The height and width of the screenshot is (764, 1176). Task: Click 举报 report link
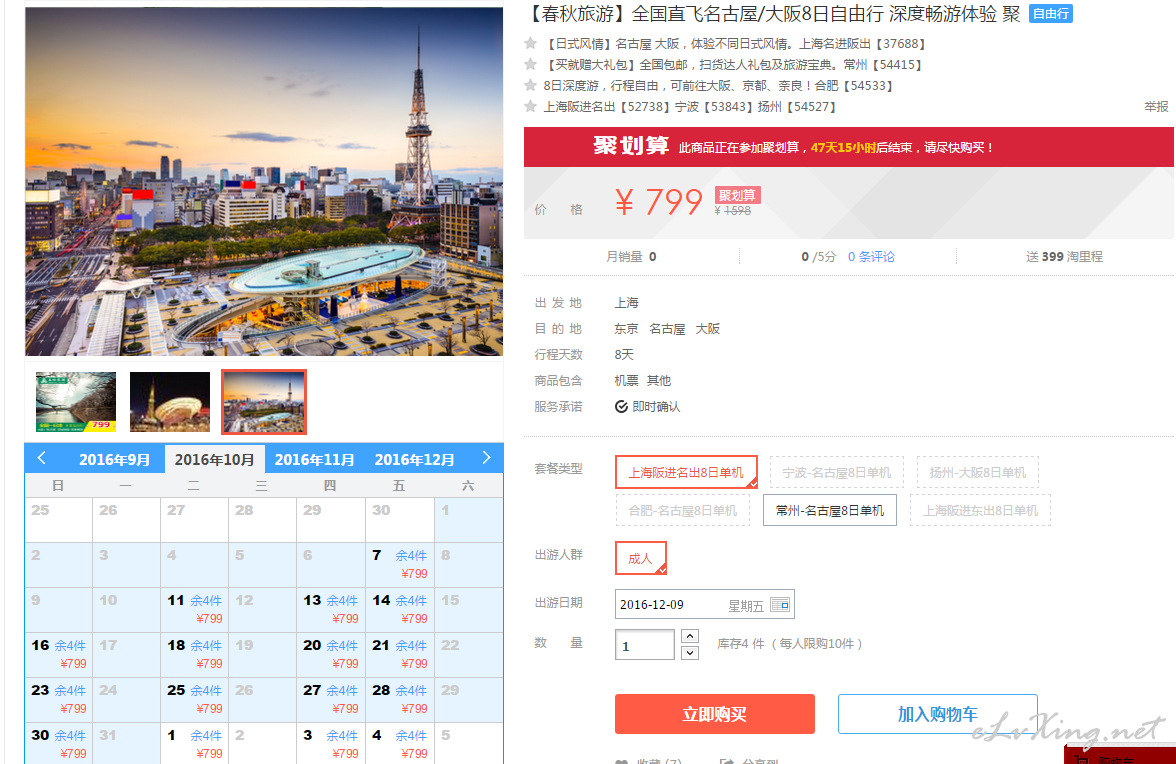click(1156, 106)
